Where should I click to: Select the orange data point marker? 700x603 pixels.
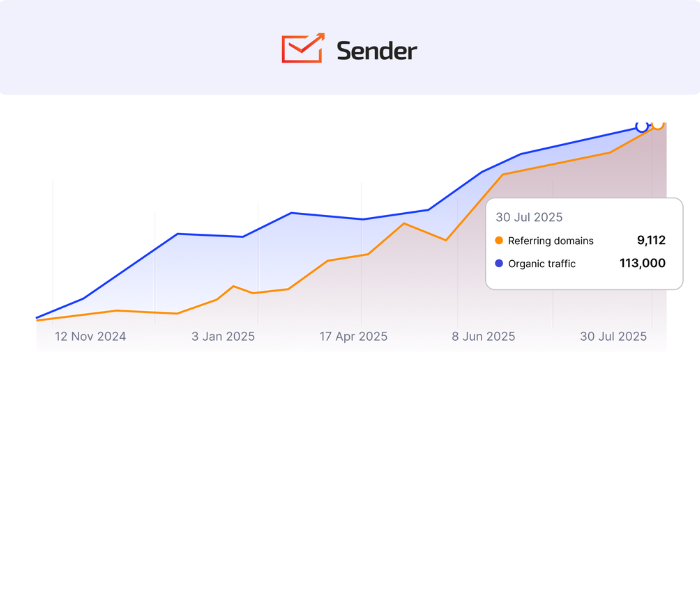pyautogui.click(x=658, y=123)
